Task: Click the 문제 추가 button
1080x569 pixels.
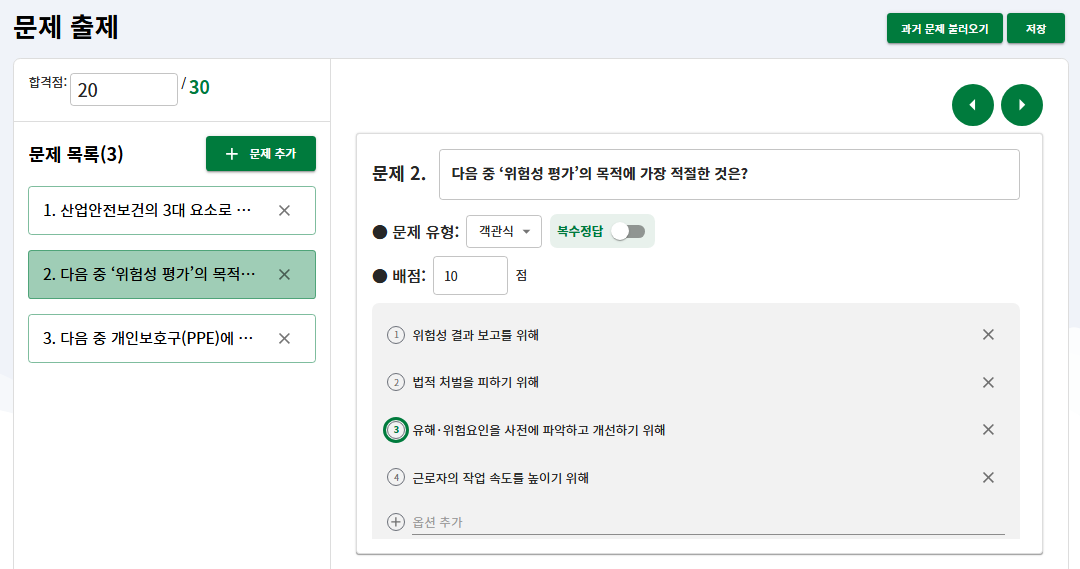Action: pos(260,154)
